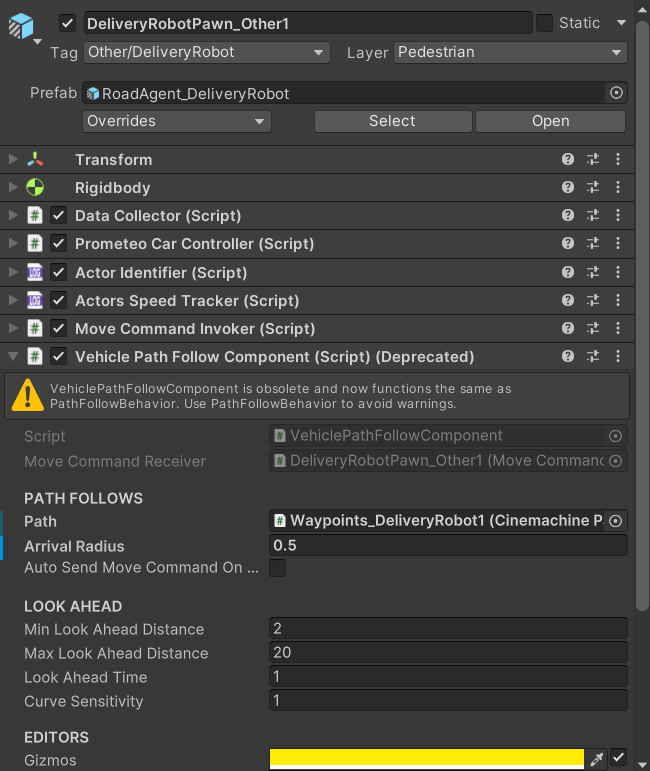Open Move Command Invoker options menu
Screen dimensions: 650x771
[x=618, y=328]
